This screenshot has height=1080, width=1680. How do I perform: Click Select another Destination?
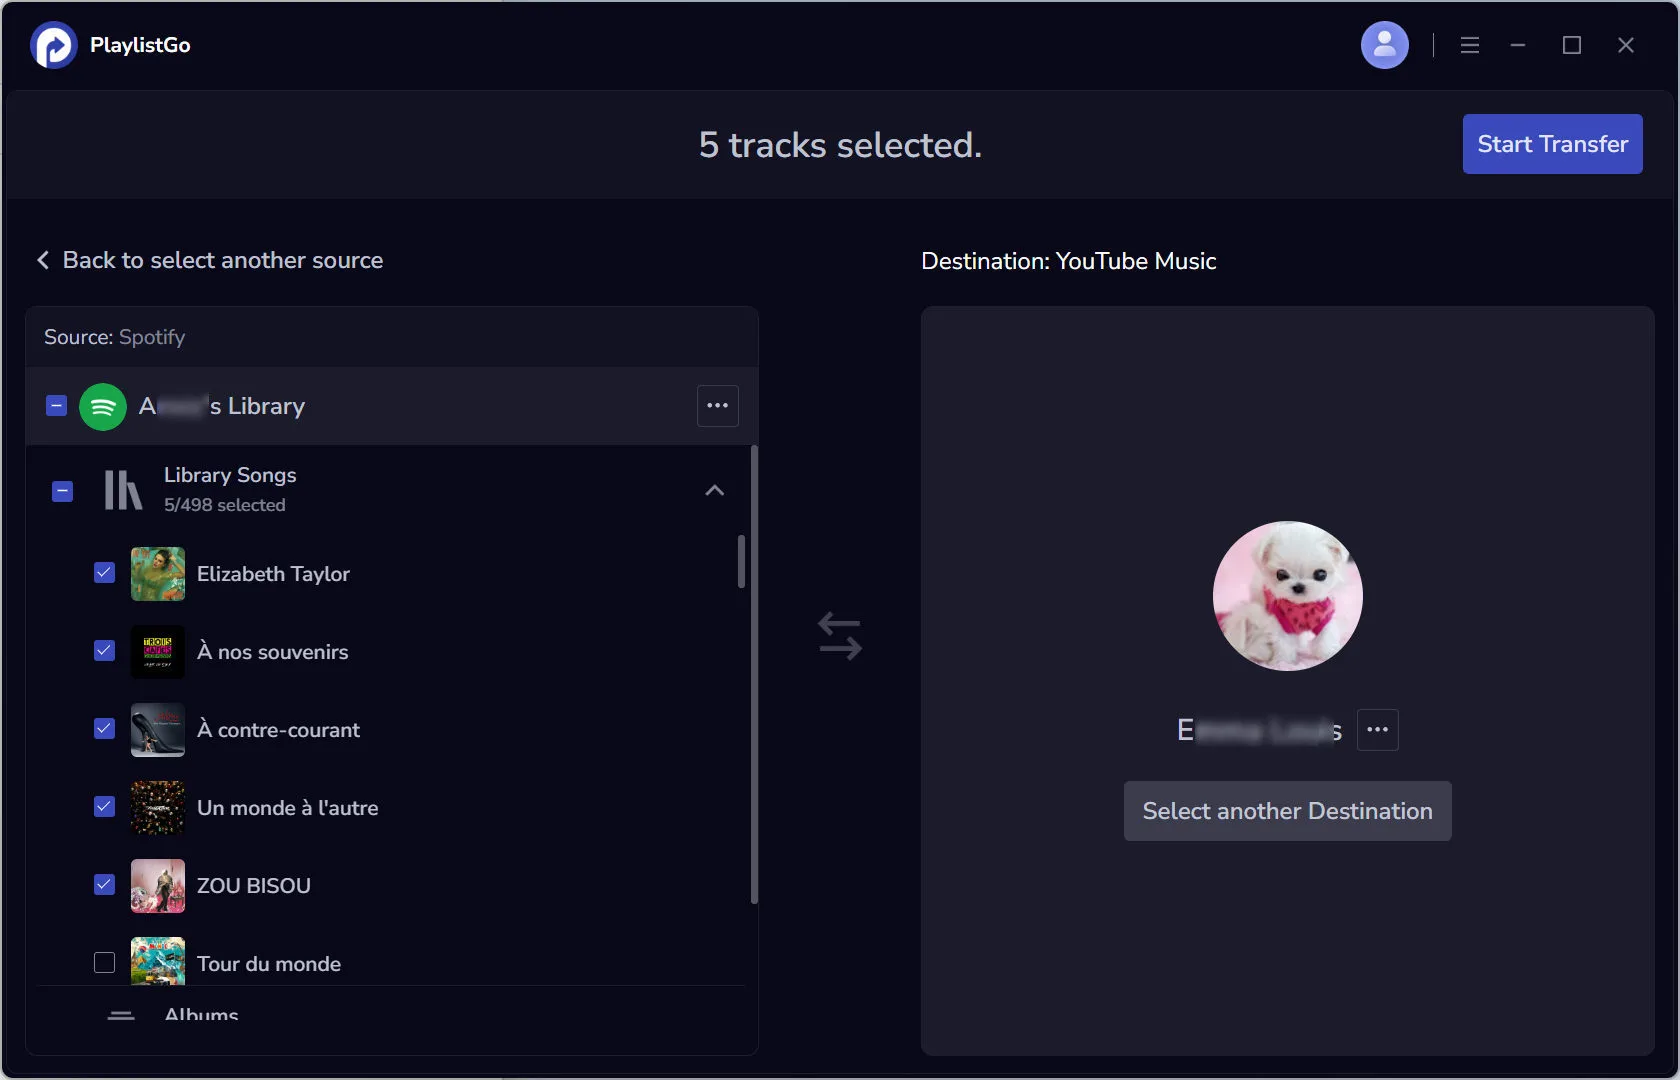coord(1287,811)
